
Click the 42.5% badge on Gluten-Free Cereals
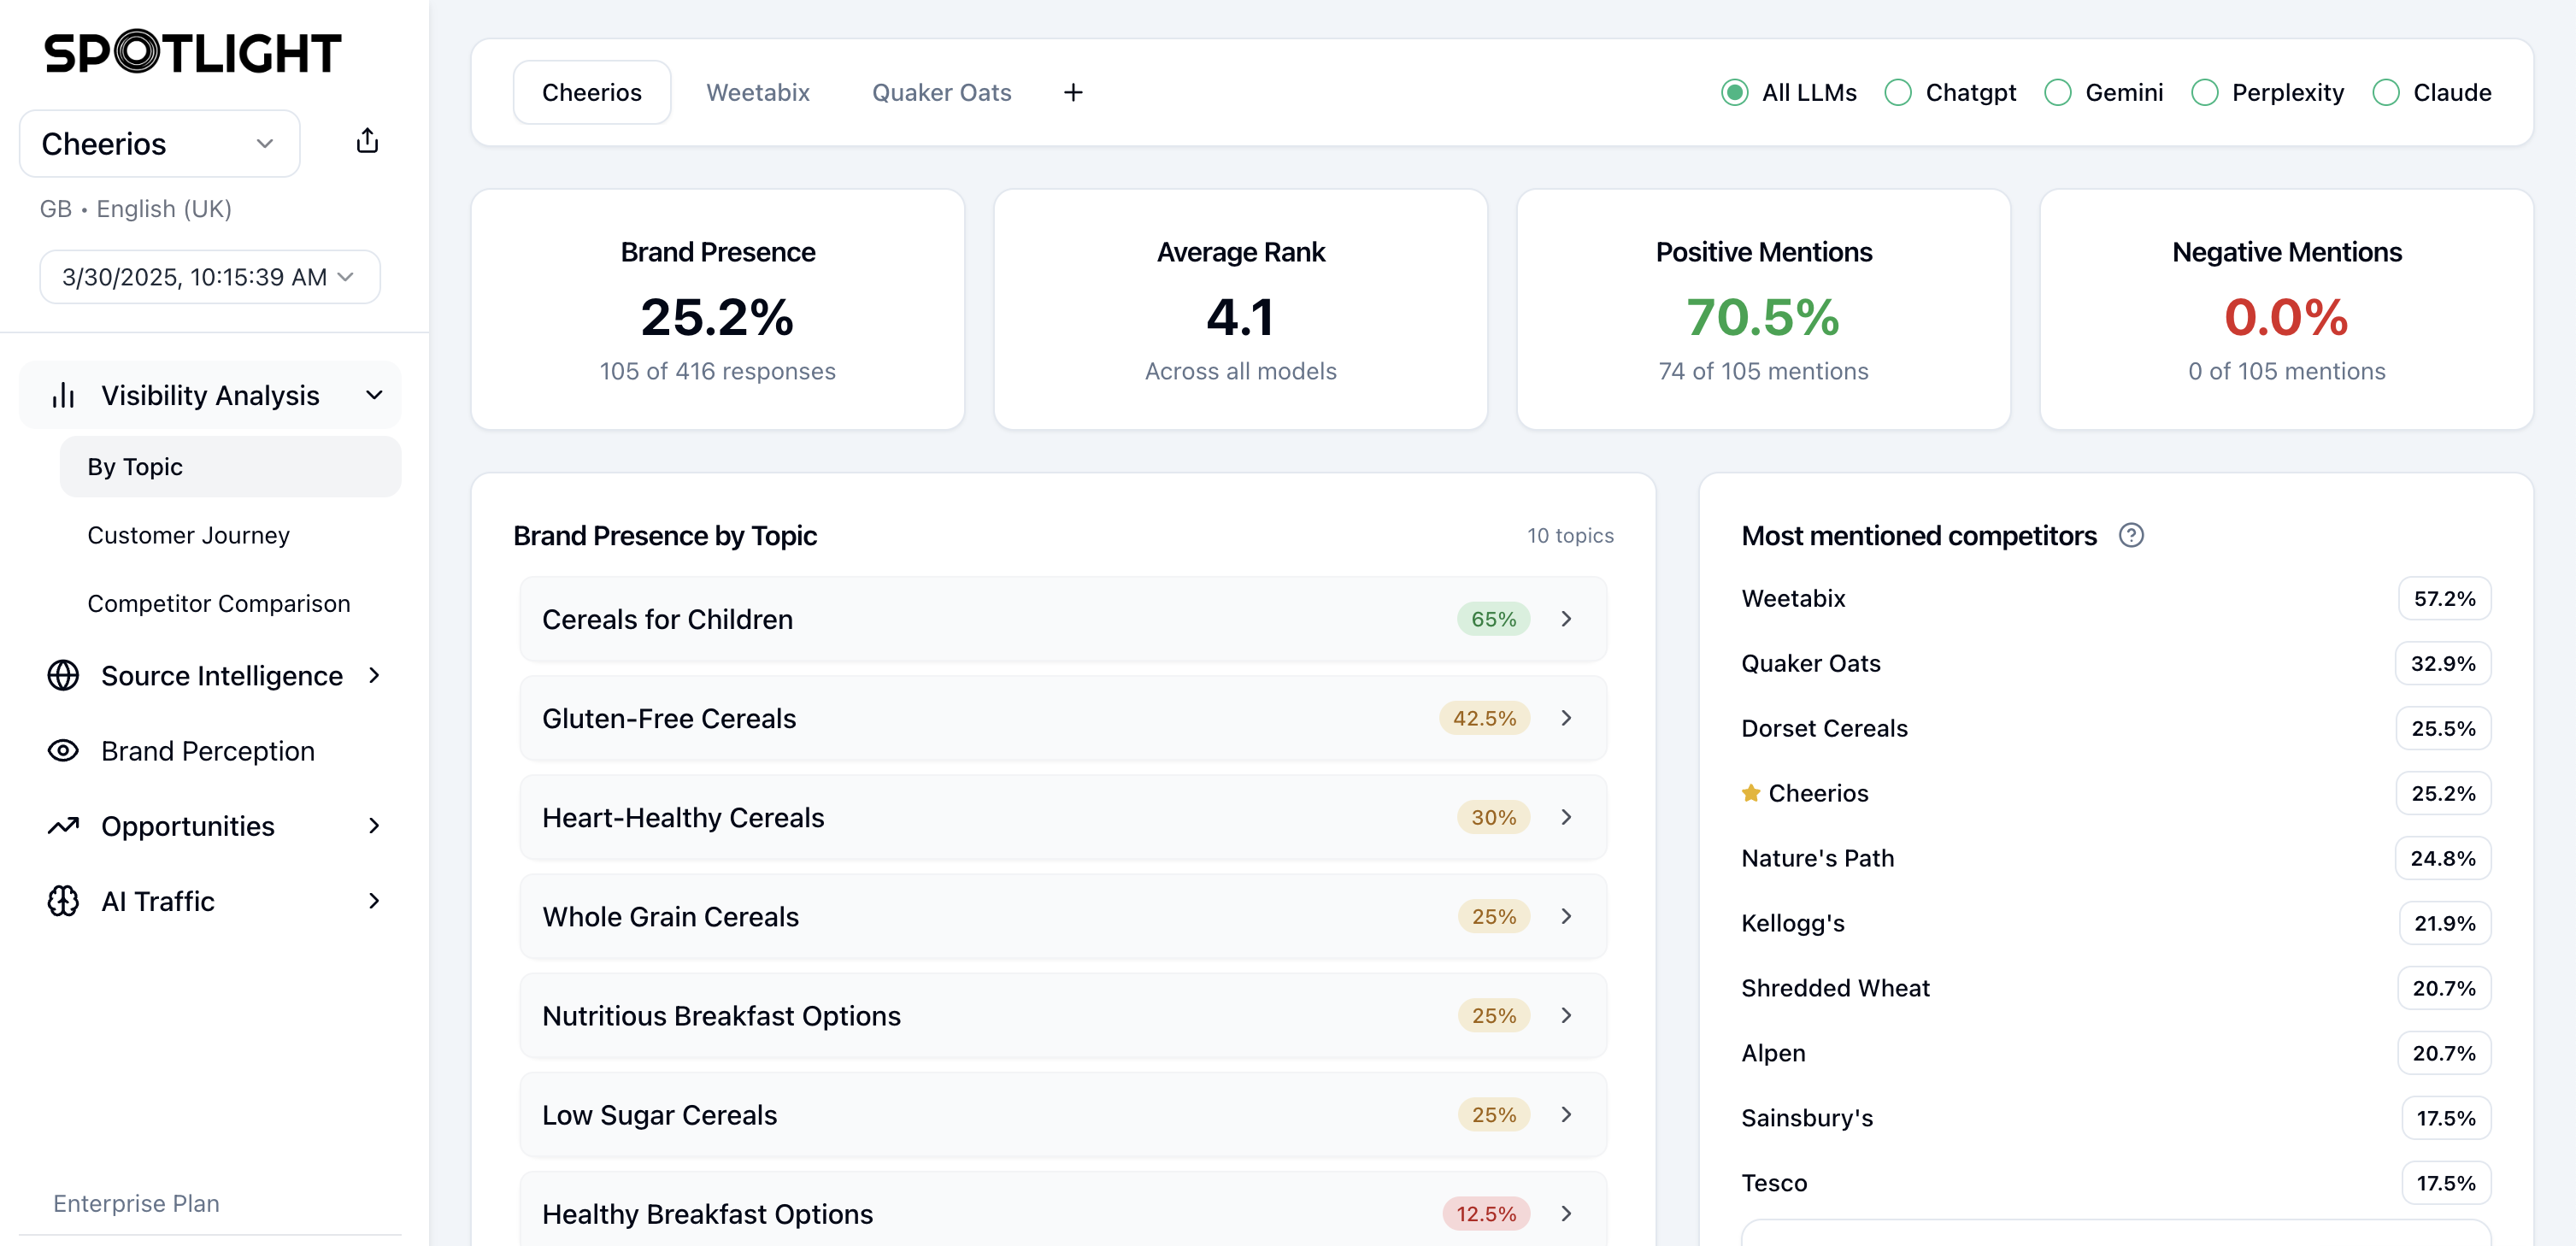point(1483,718)
